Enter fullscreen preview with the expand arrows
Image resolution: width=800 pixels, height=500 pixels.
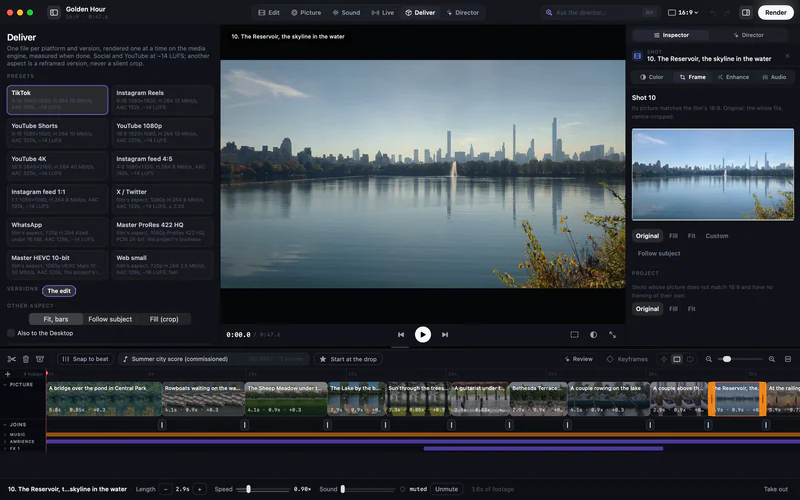[x=613, y=335]
